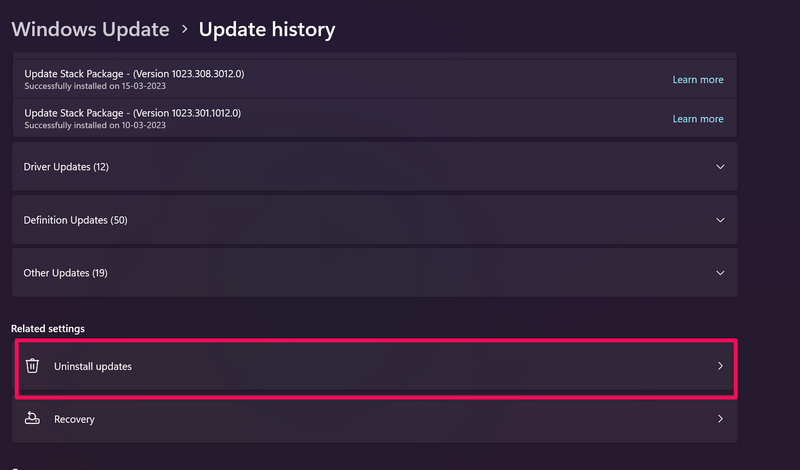Click the right arrow on the Recovery row

720,419
